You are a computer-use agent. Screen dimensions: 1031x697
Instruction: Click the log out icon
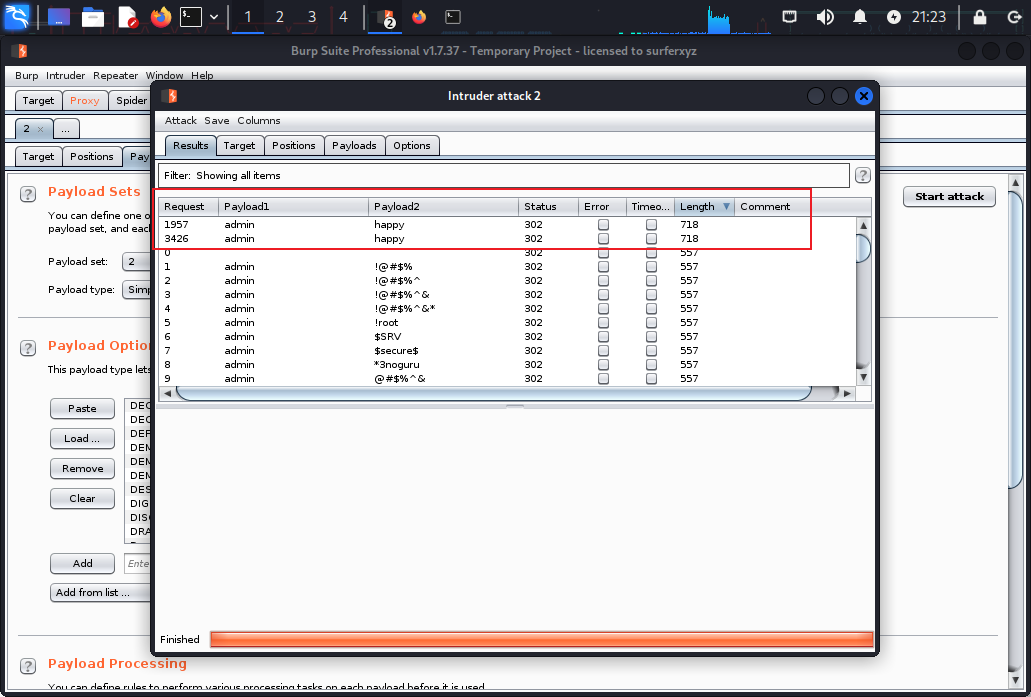pyautogui.click(x=1015, y=17)
